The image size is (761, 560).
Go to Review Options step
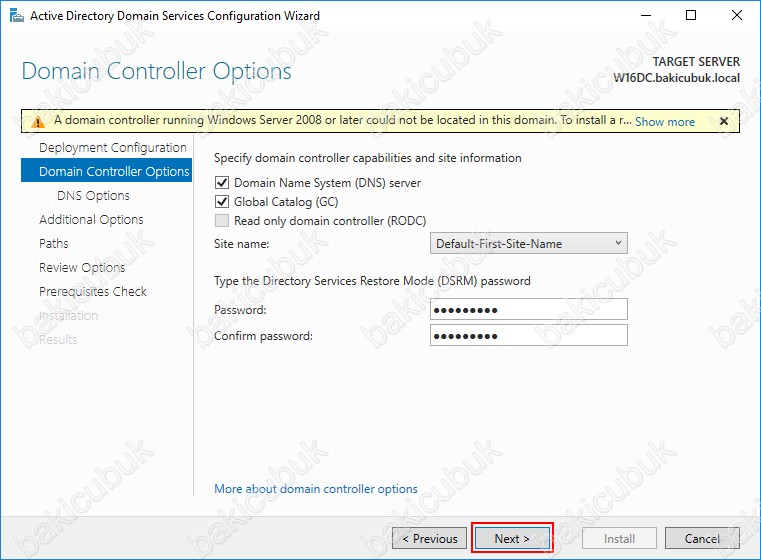(x=82, y=267)
